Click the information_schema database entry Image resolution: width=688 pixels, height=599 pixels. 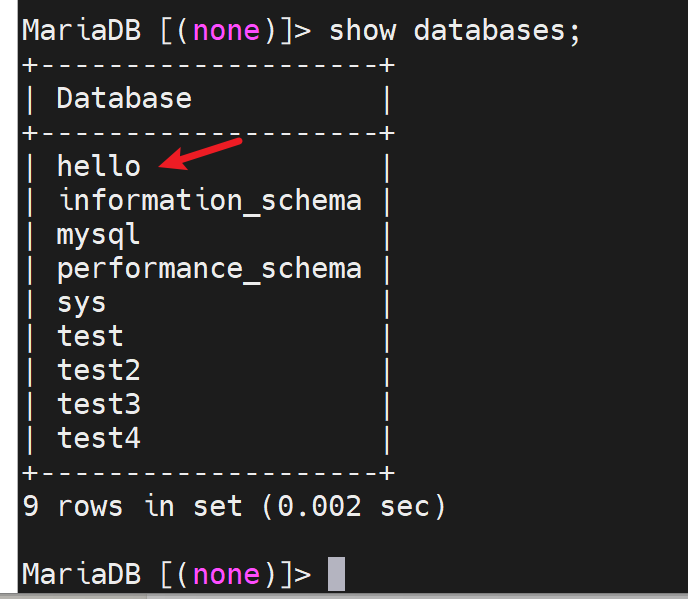pyautogui.click(x=209, y=200)
